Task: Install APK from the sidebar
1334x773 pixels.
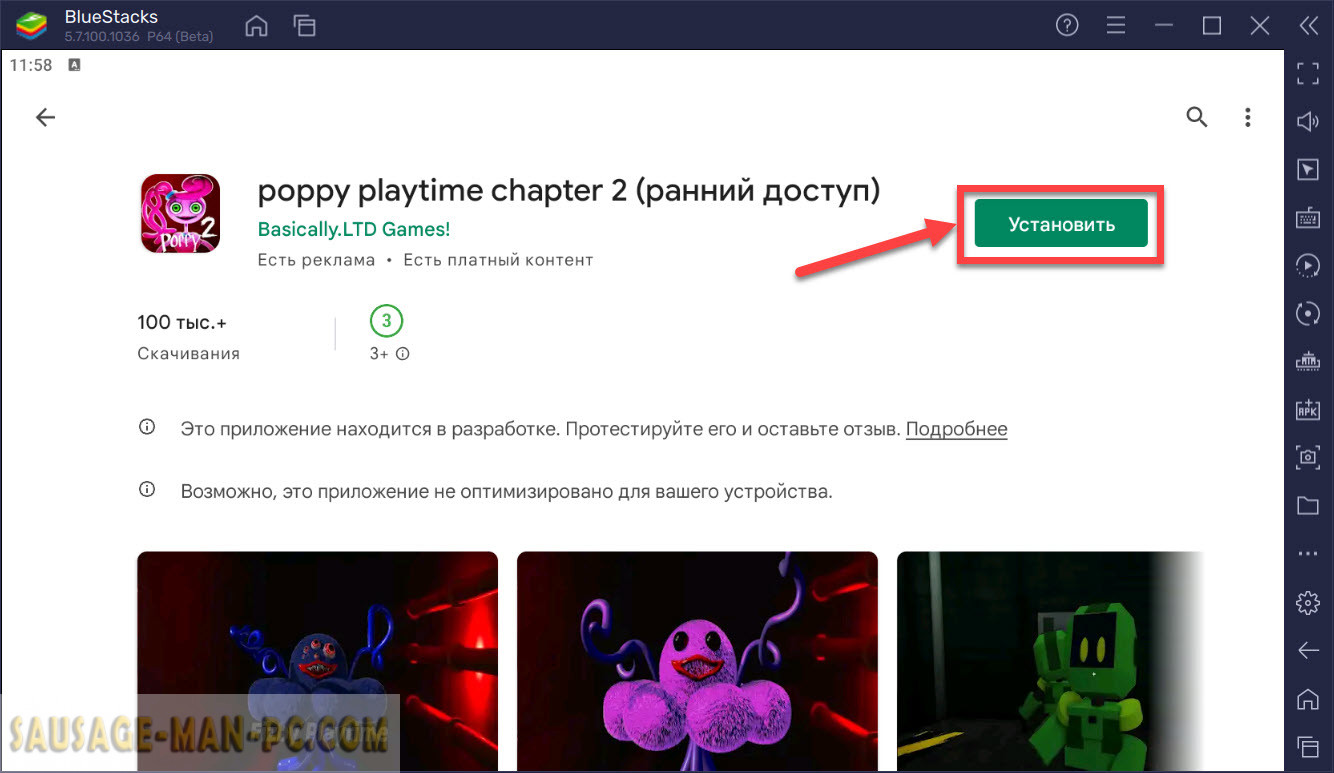Action: point(1308,409)
